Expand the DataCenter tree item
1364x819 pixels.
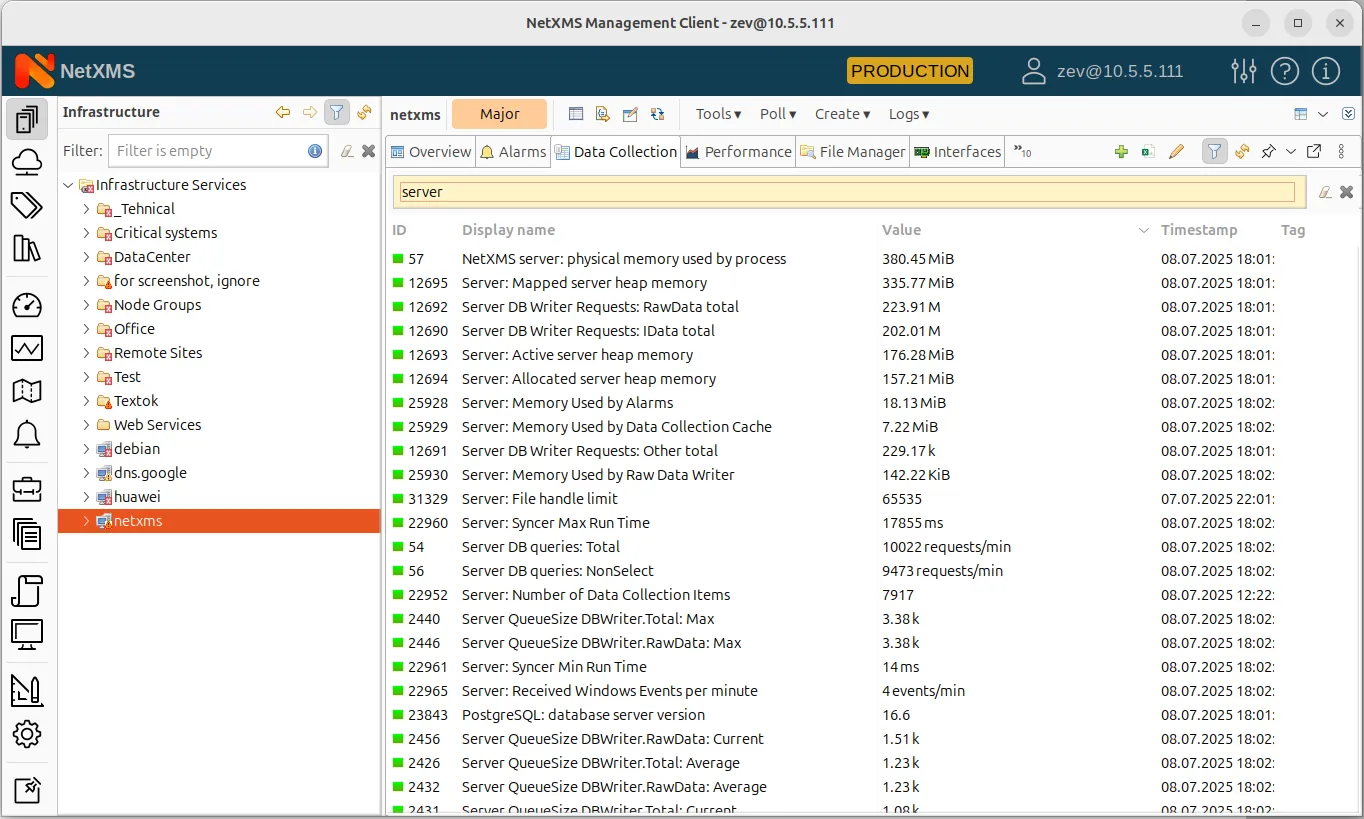(87, 256)
